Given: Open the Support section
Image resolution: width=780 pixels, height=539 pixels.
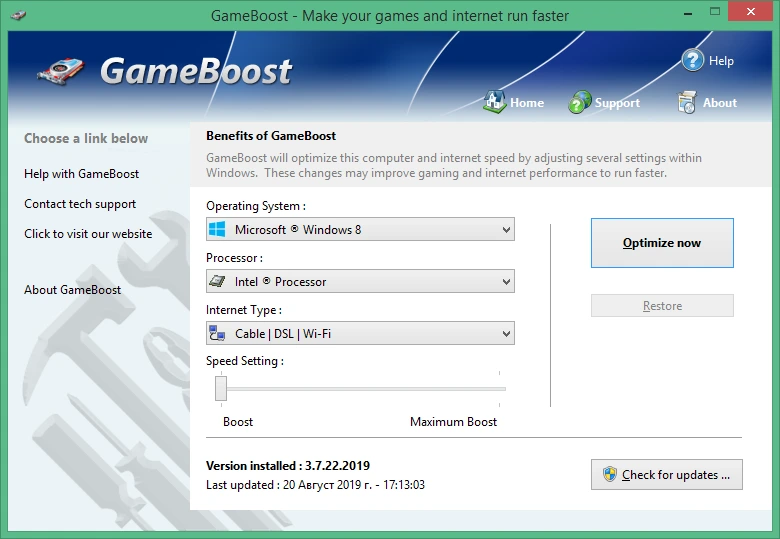Looking at the screenshot, I should coord(617,102).
